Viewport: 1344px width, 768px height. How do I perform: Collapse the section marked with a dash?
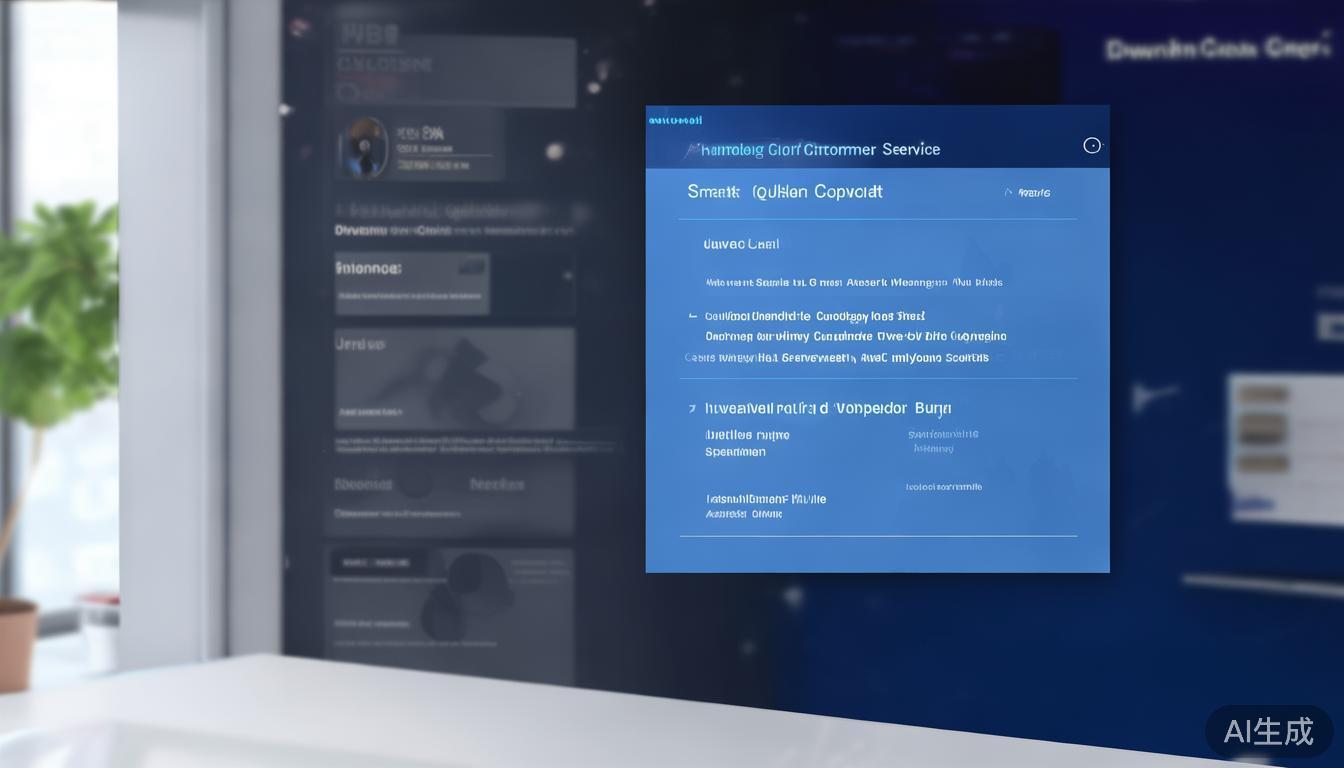tap(693, 316)
